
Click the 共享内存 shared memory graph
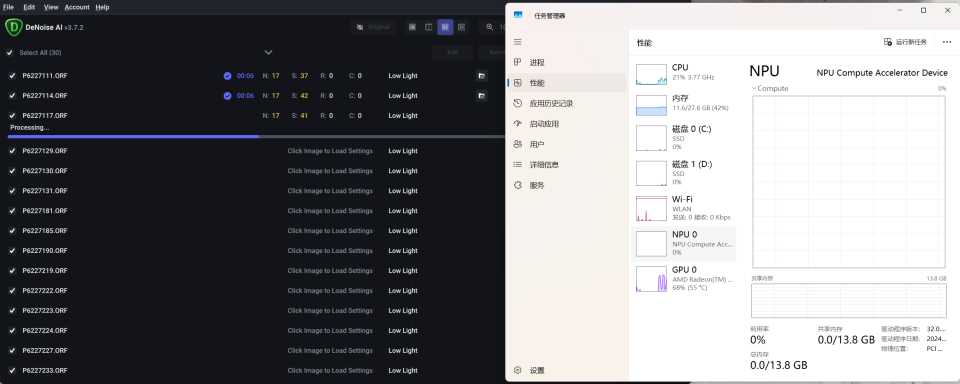pos(849,301)
